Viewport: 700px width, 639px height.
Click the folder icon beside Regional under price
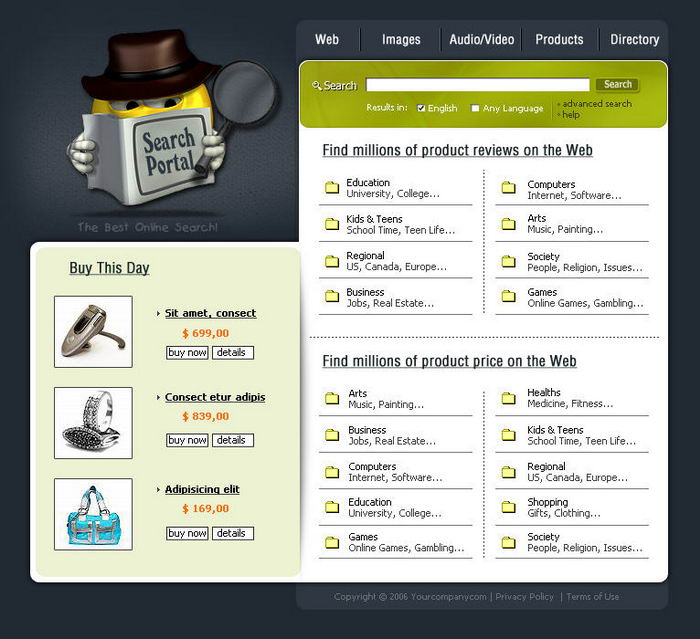508,472
